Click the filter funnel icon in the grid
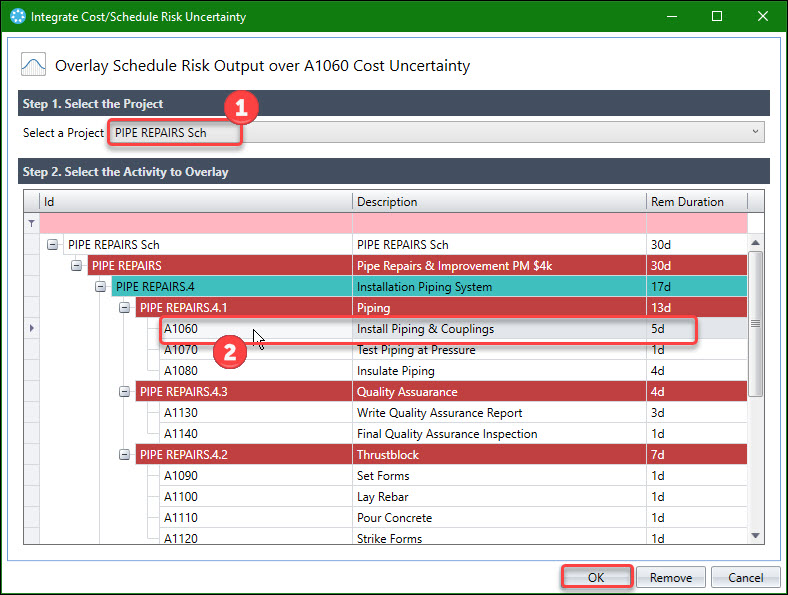Screen dimensions: 788x595 [31, 223]
